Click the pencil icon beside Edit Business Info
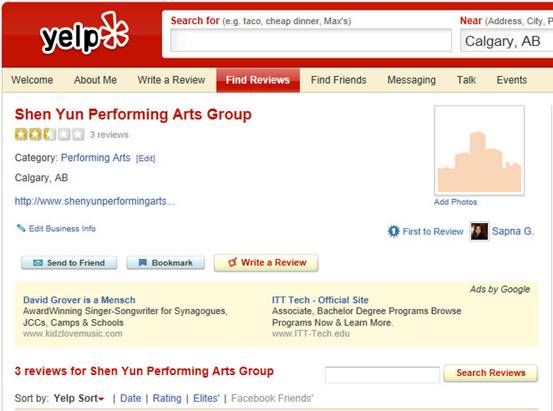Screen dimensions: 553x411 (x=21, y=228)
